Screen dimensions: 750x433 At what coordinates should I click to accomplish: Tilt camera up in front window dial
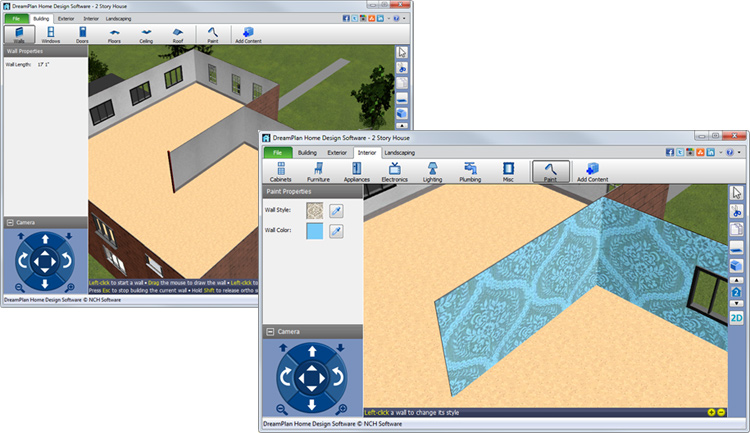coord(312,352)
